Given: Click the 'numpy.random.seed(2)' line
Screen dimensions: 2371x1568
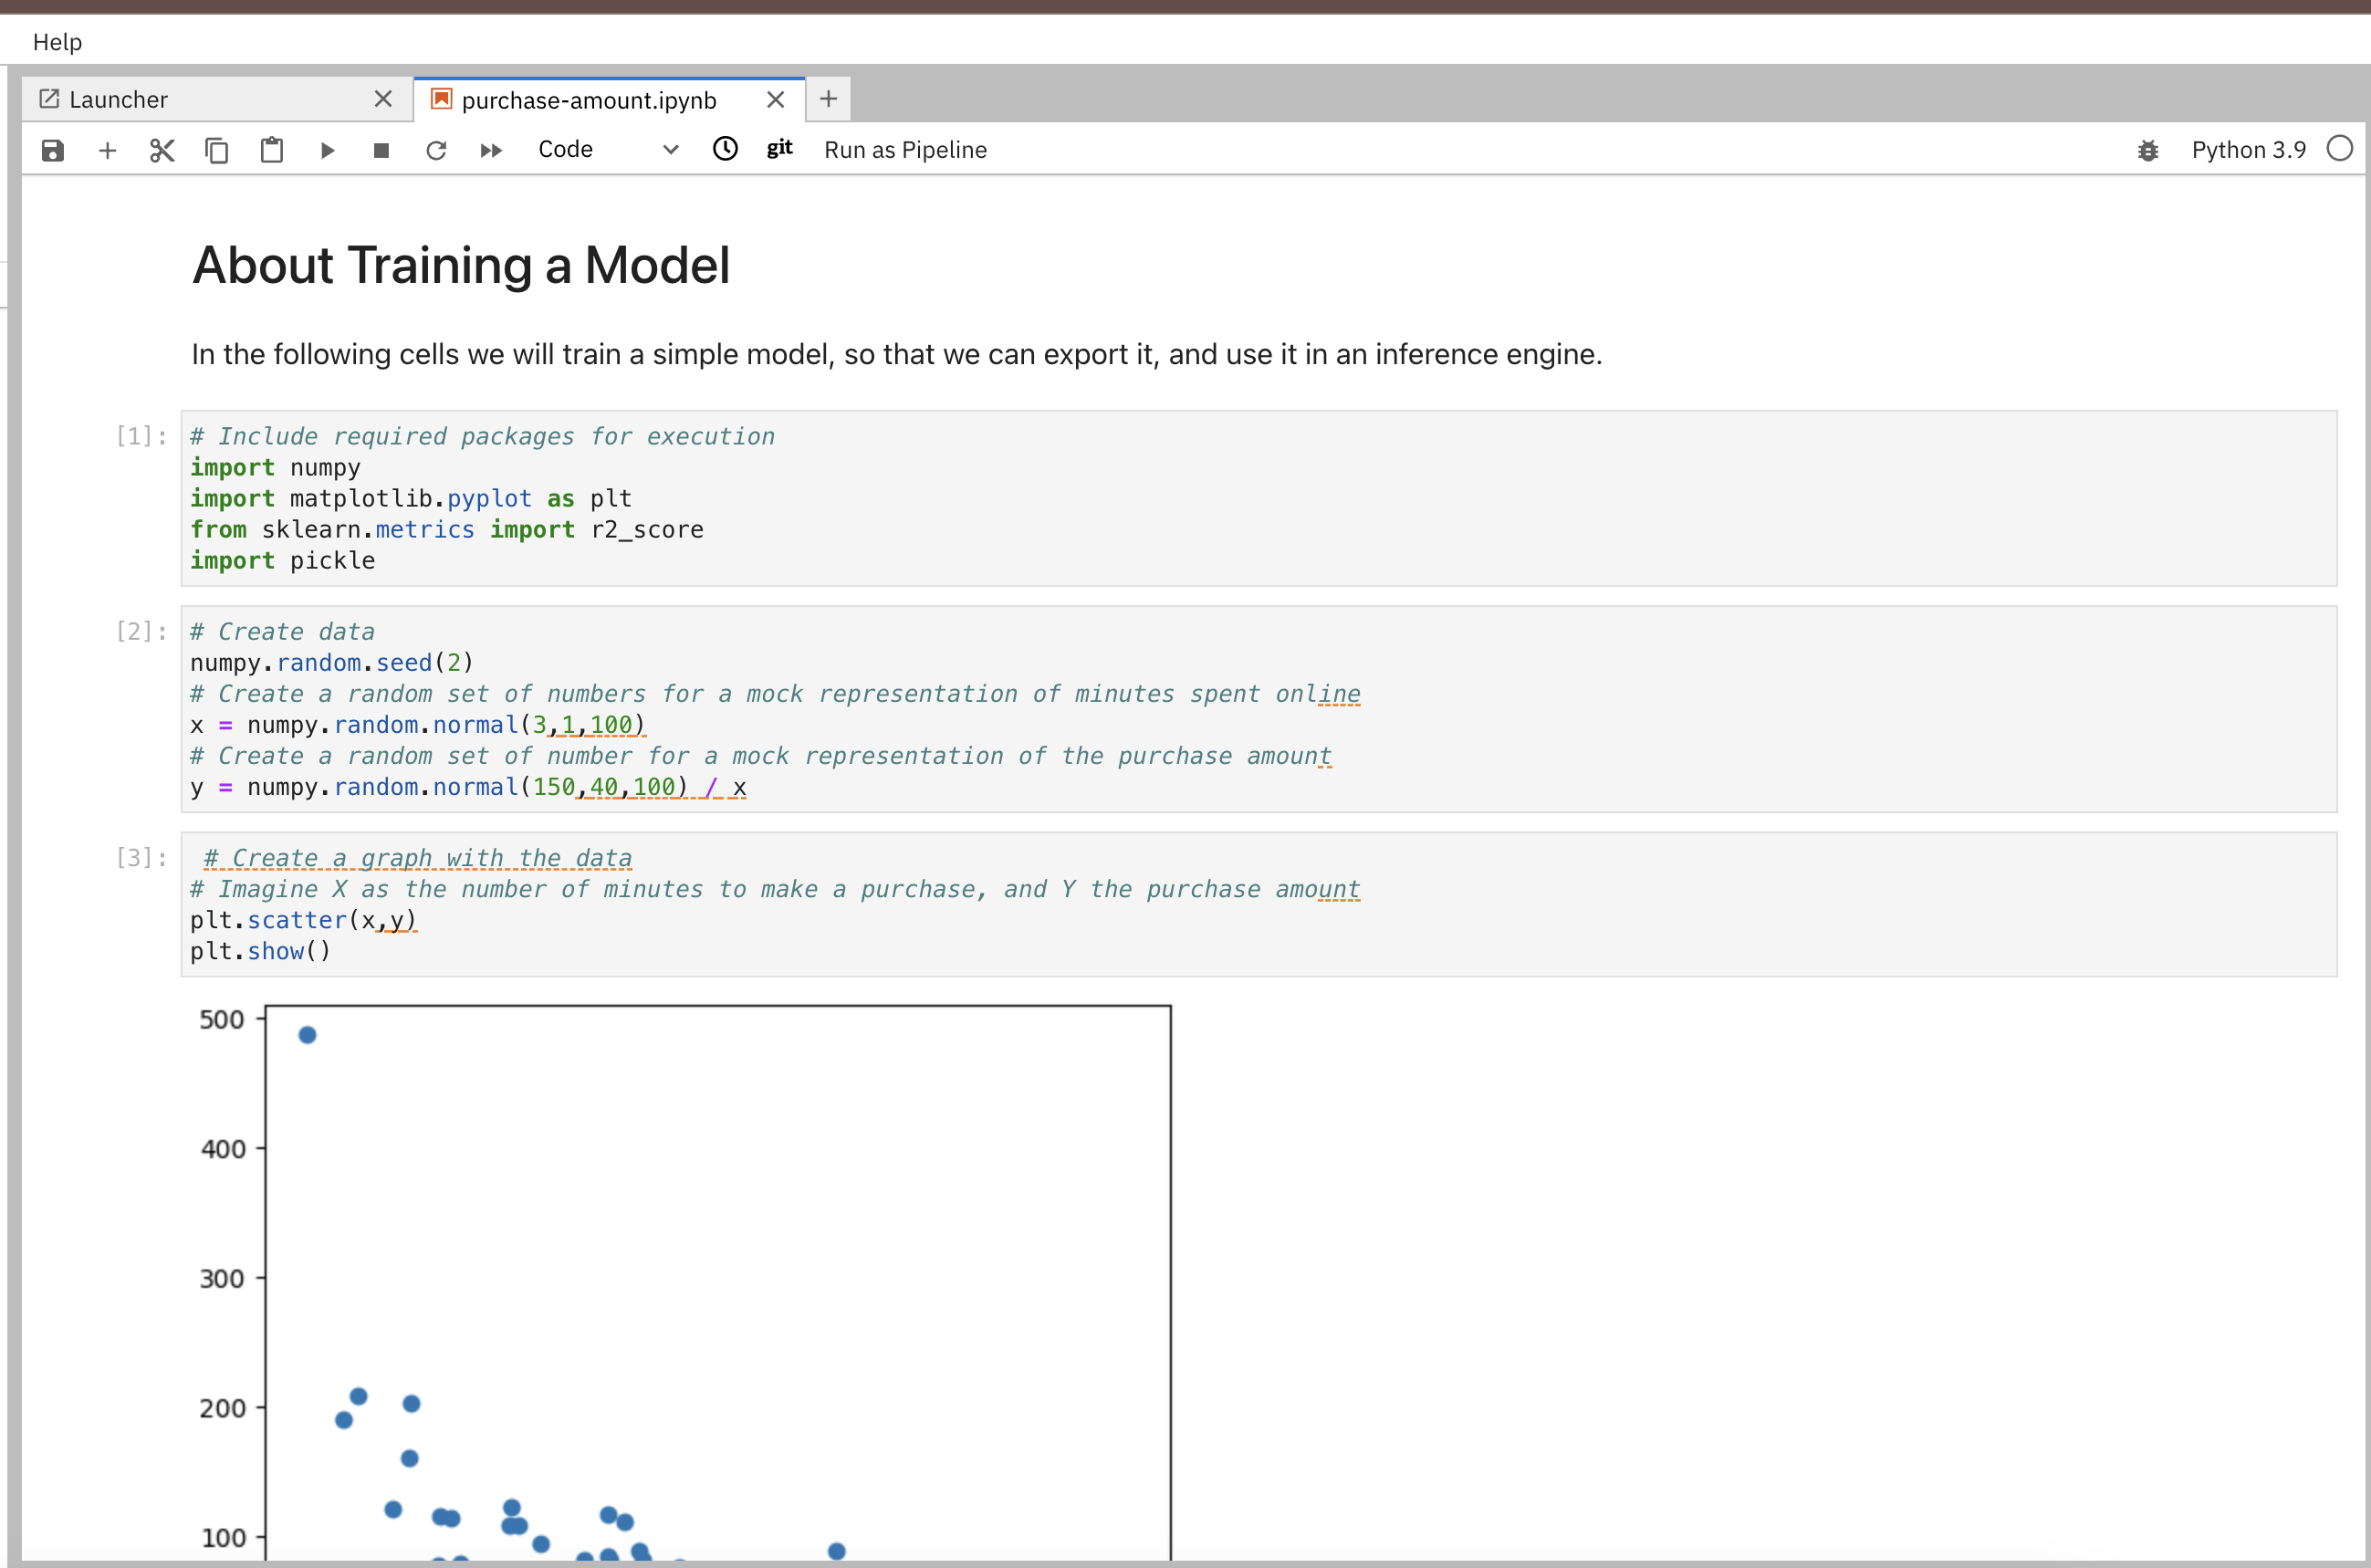Looking at the screenshot, I should pos(332,663).
